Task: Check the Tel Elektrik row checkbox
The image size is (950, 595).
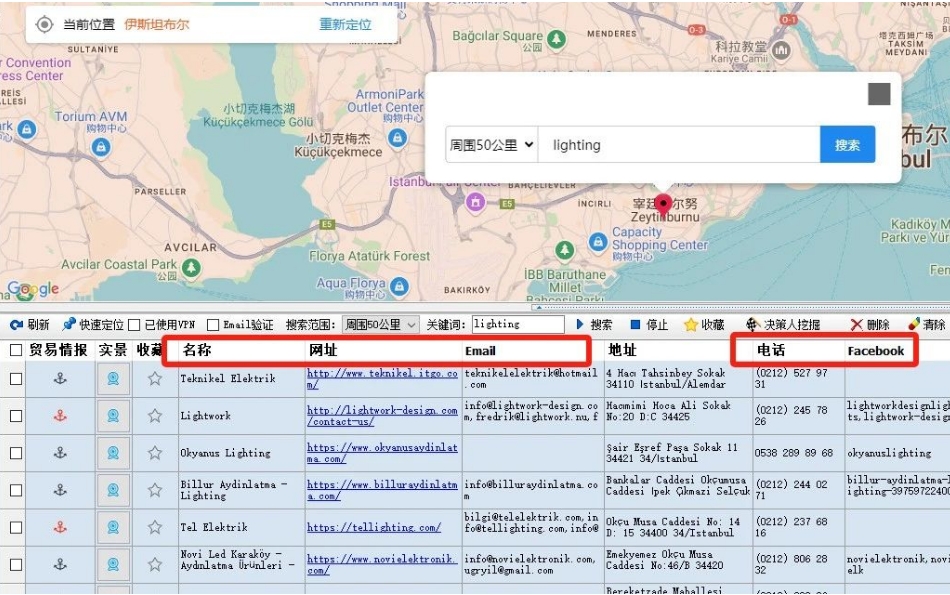Action: [16, 527]
